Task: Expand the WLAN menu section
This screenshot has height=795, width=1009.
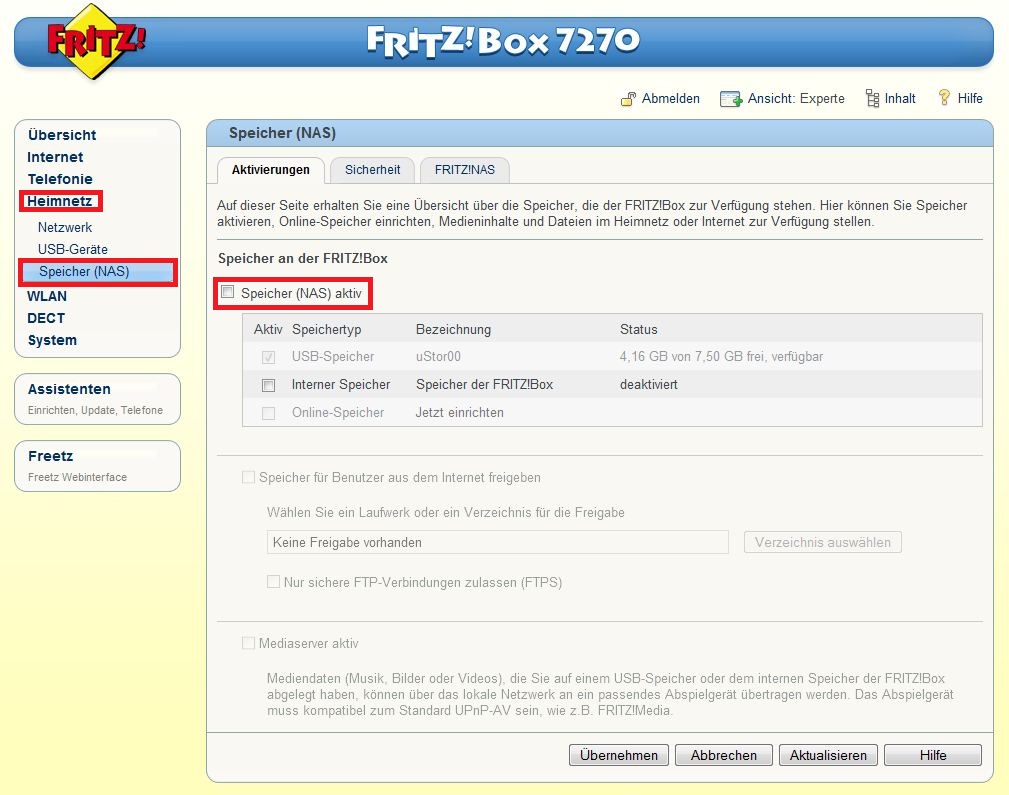Action: (x=47, y=296)
